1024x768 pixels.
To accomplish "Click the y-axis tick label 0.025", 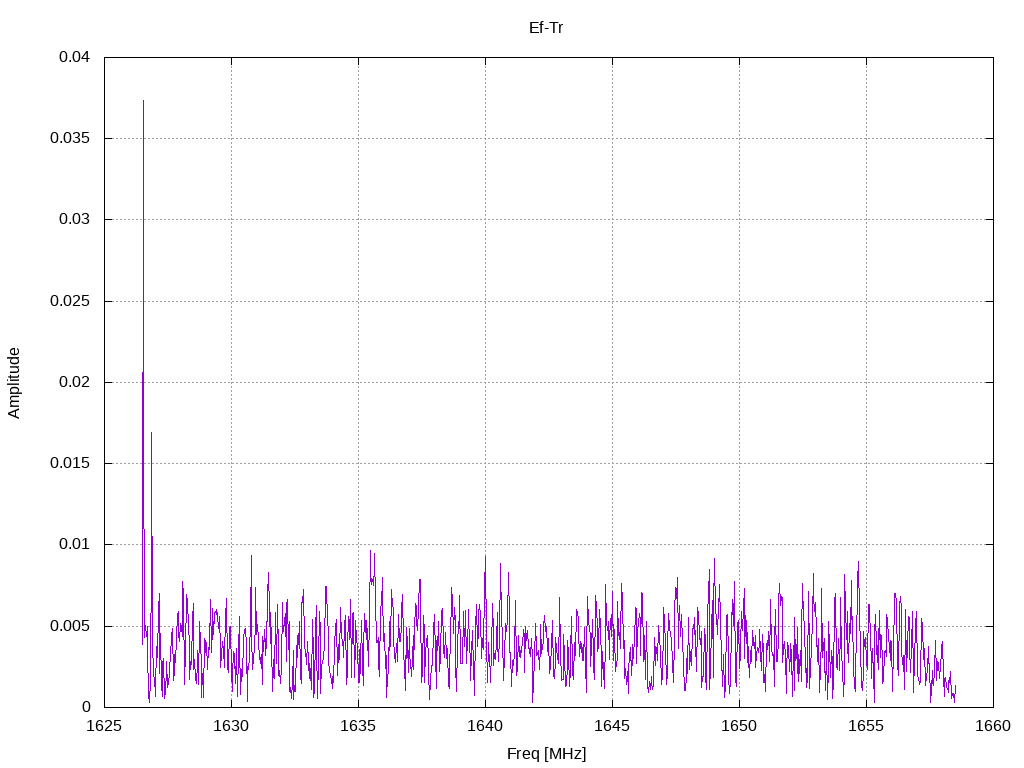I will coord(70,301).
